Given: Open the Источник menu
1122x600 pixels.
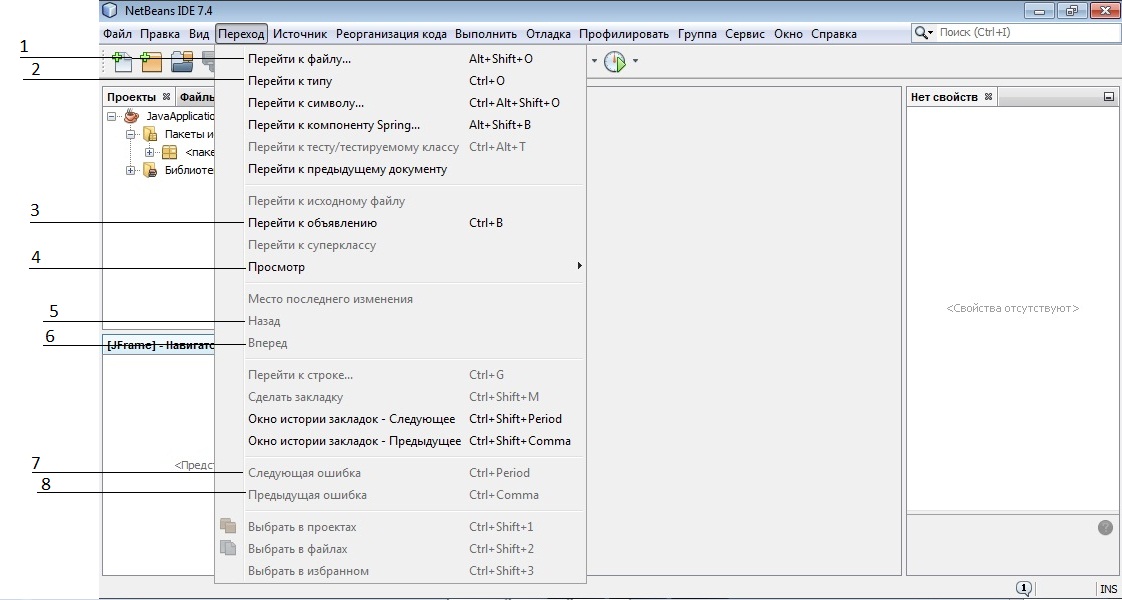Looking at the screenshot, I should 300,34.
